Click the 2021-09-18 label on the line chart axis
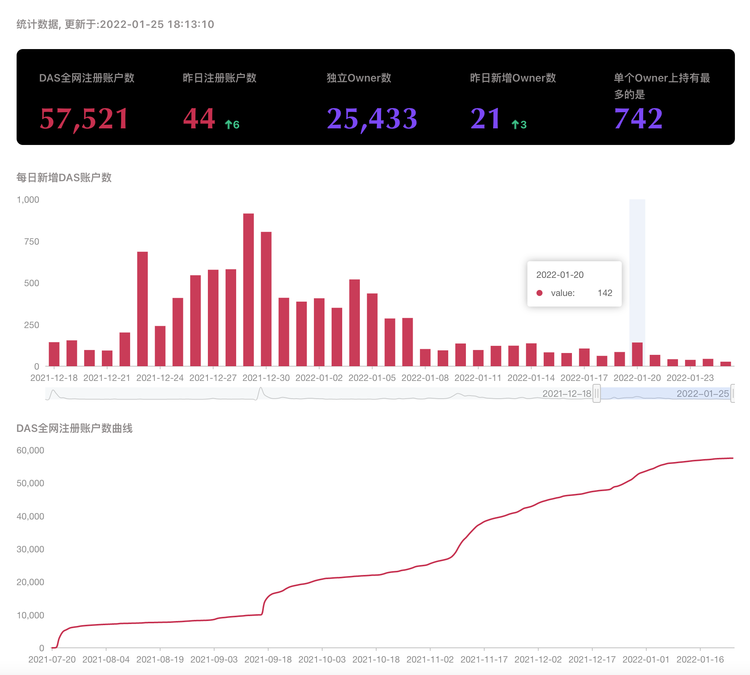 [268, 659]
